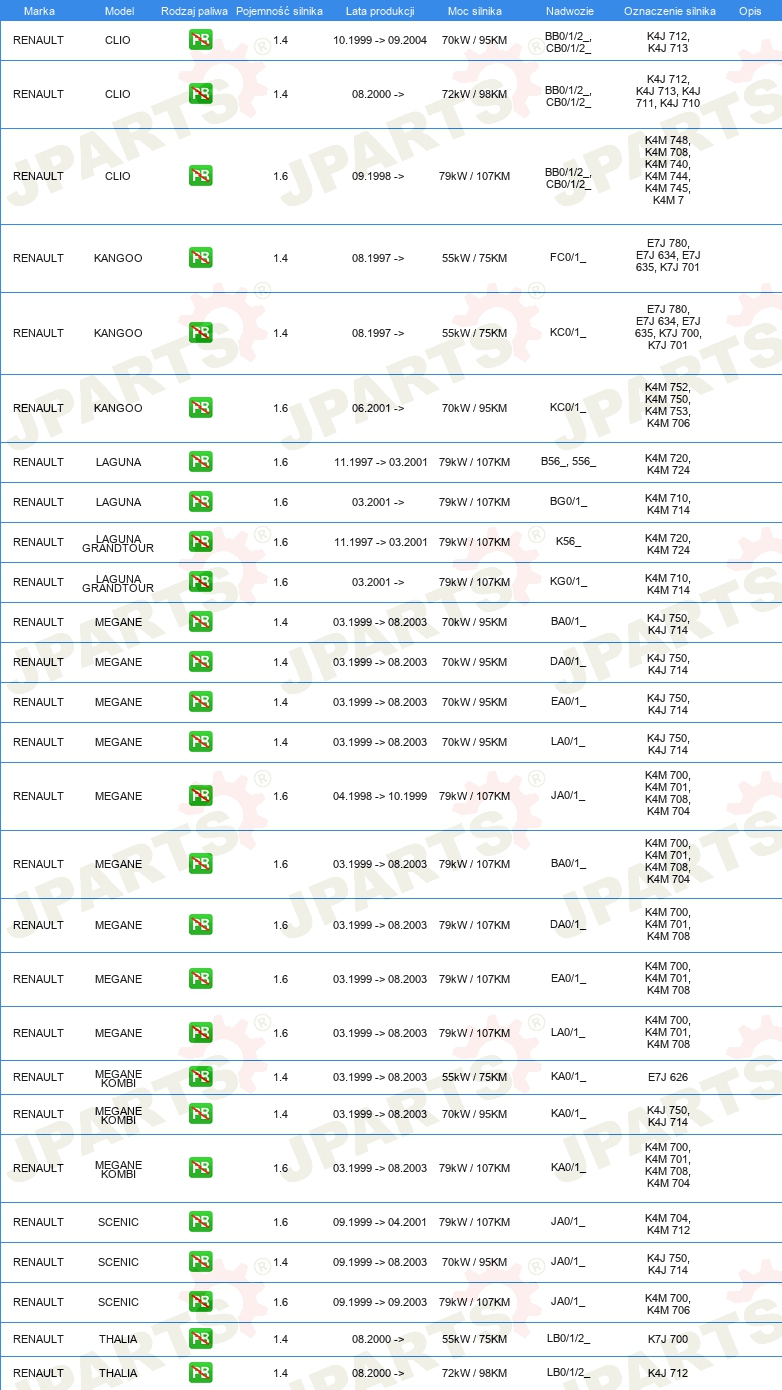The image size is (782, 1390).
Task: Select engine codes K4M 700, K4M 706
Action: 668,1302
